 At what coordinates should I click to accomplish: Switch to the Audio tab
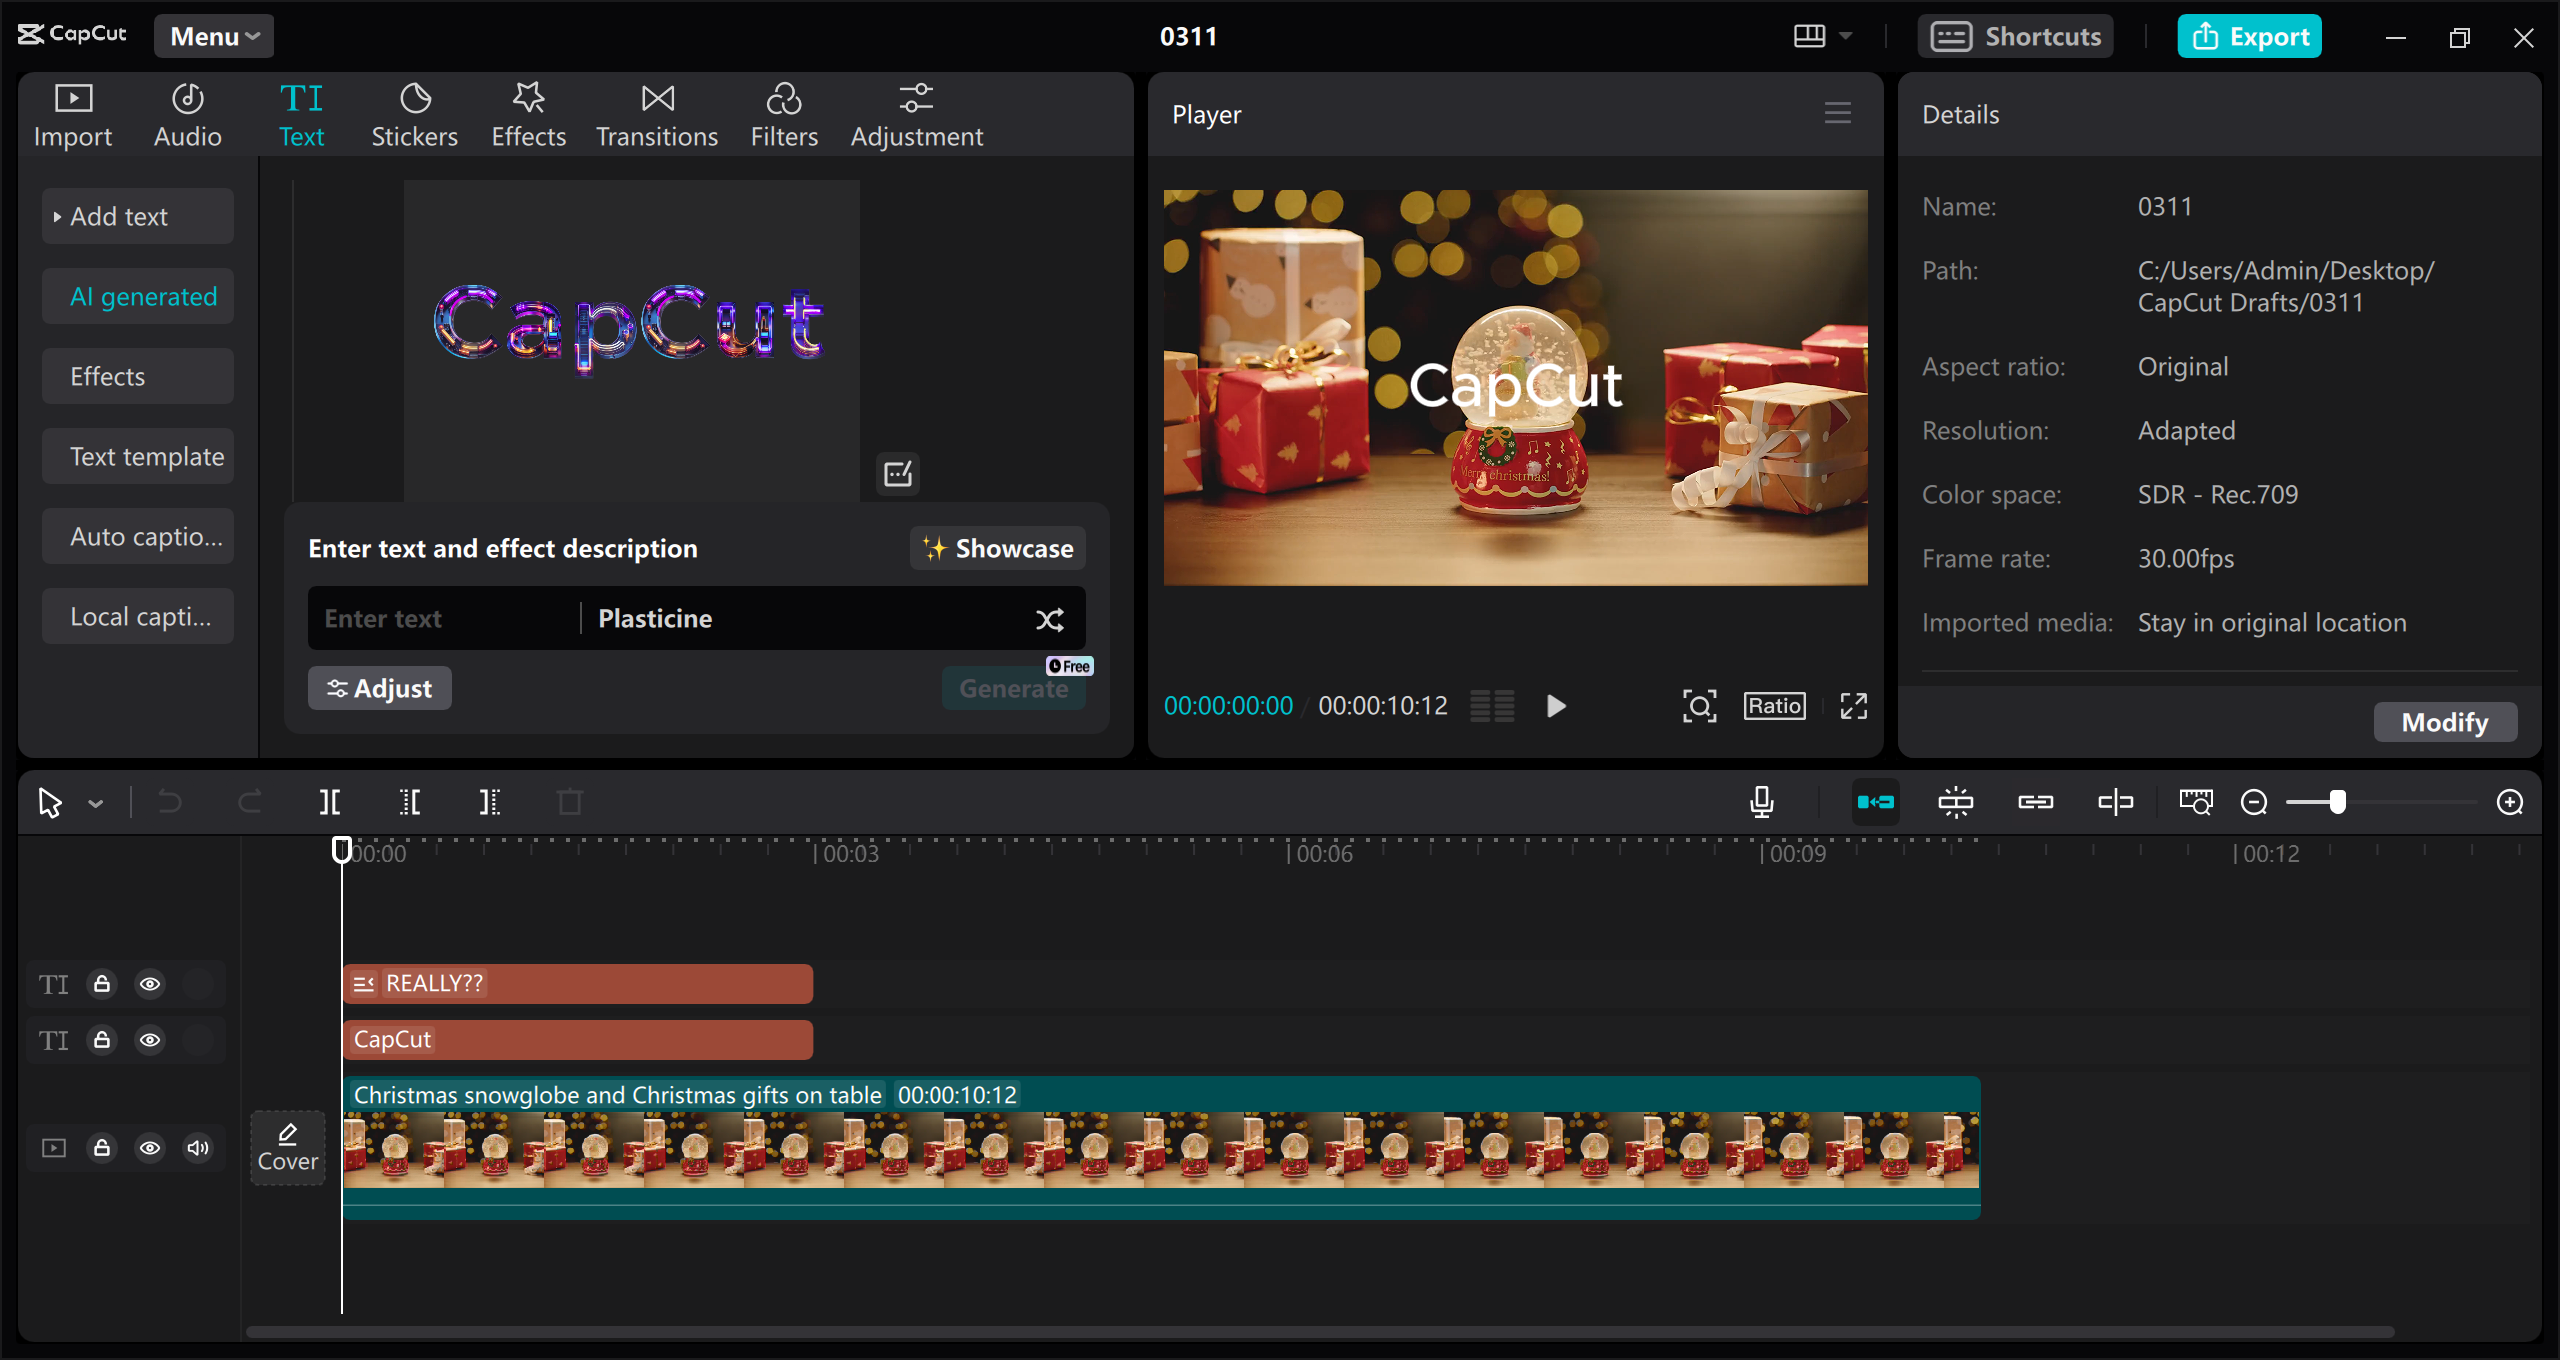pyautogui.click(x=186, y=113)
